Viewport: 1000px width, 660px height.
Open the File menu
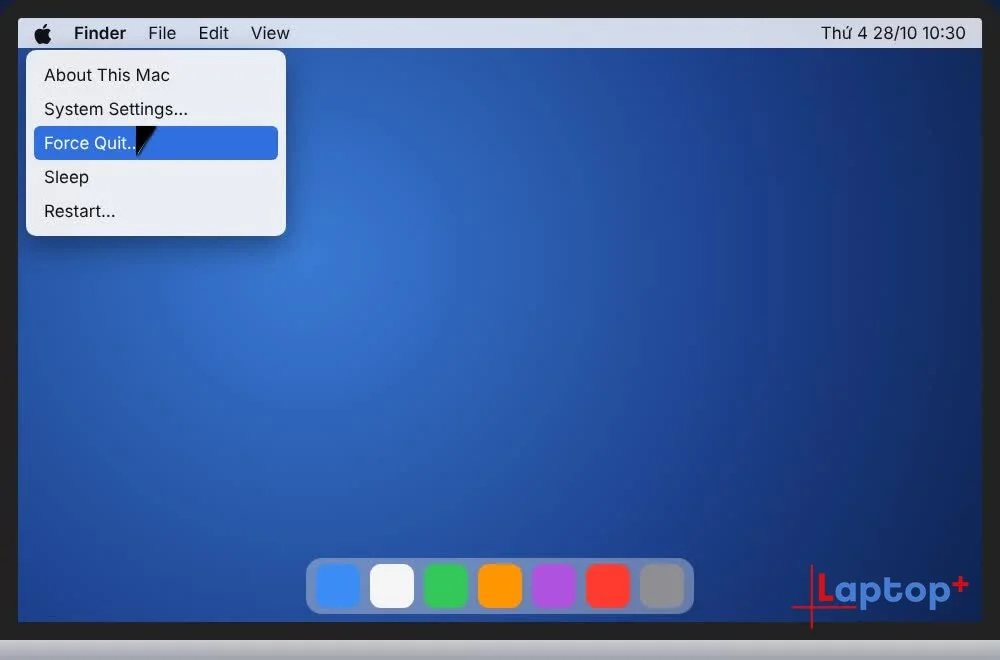(162, 33)
